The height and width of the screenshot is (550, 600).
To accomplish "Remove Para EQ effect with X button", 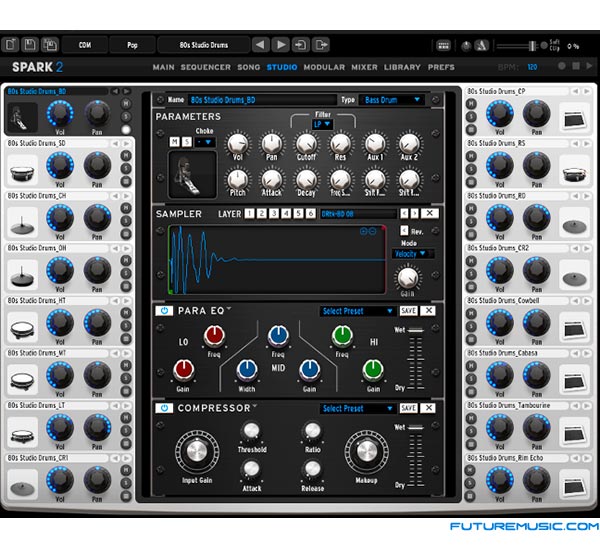I will point(429,310).
